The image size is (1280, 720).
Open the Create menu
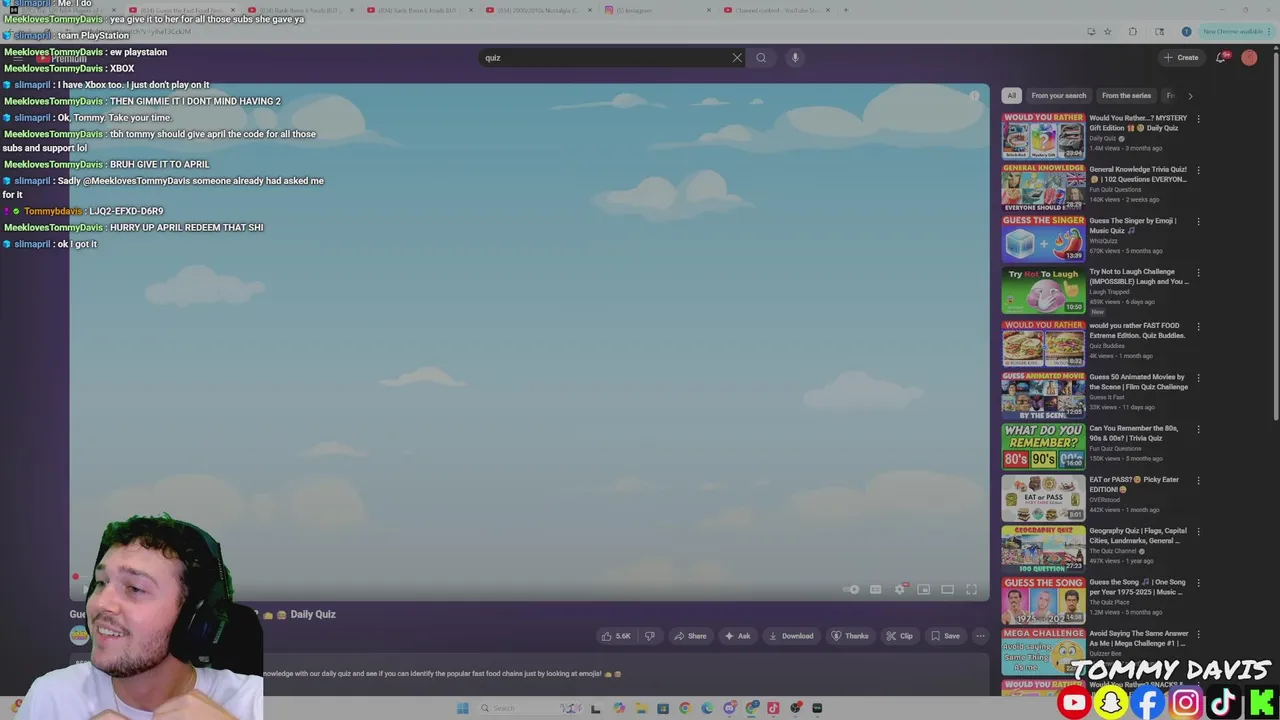point(1181,57)
